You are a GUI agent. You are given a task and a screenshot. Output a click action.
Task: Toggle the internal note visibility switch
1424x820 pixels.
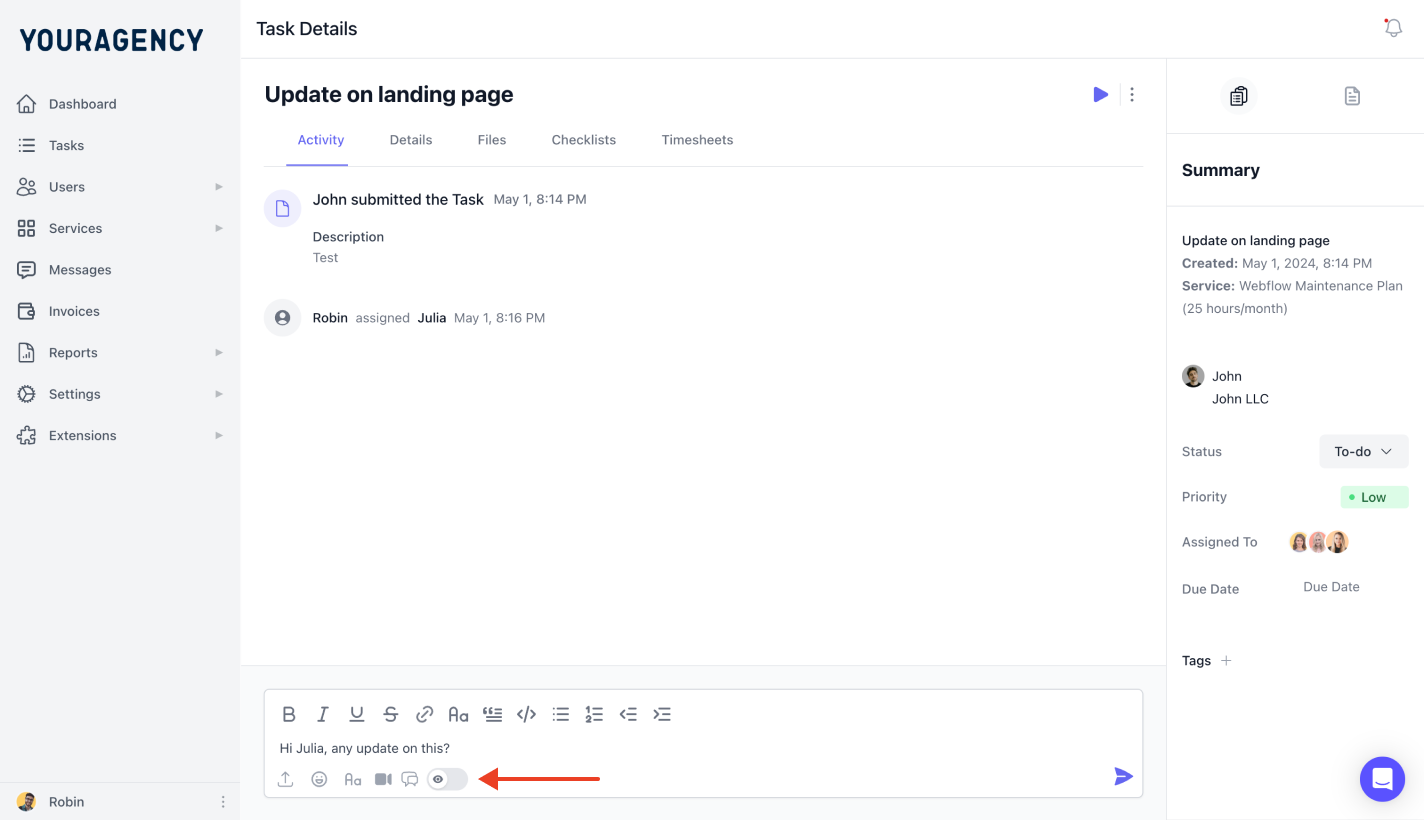pos(447,779)
